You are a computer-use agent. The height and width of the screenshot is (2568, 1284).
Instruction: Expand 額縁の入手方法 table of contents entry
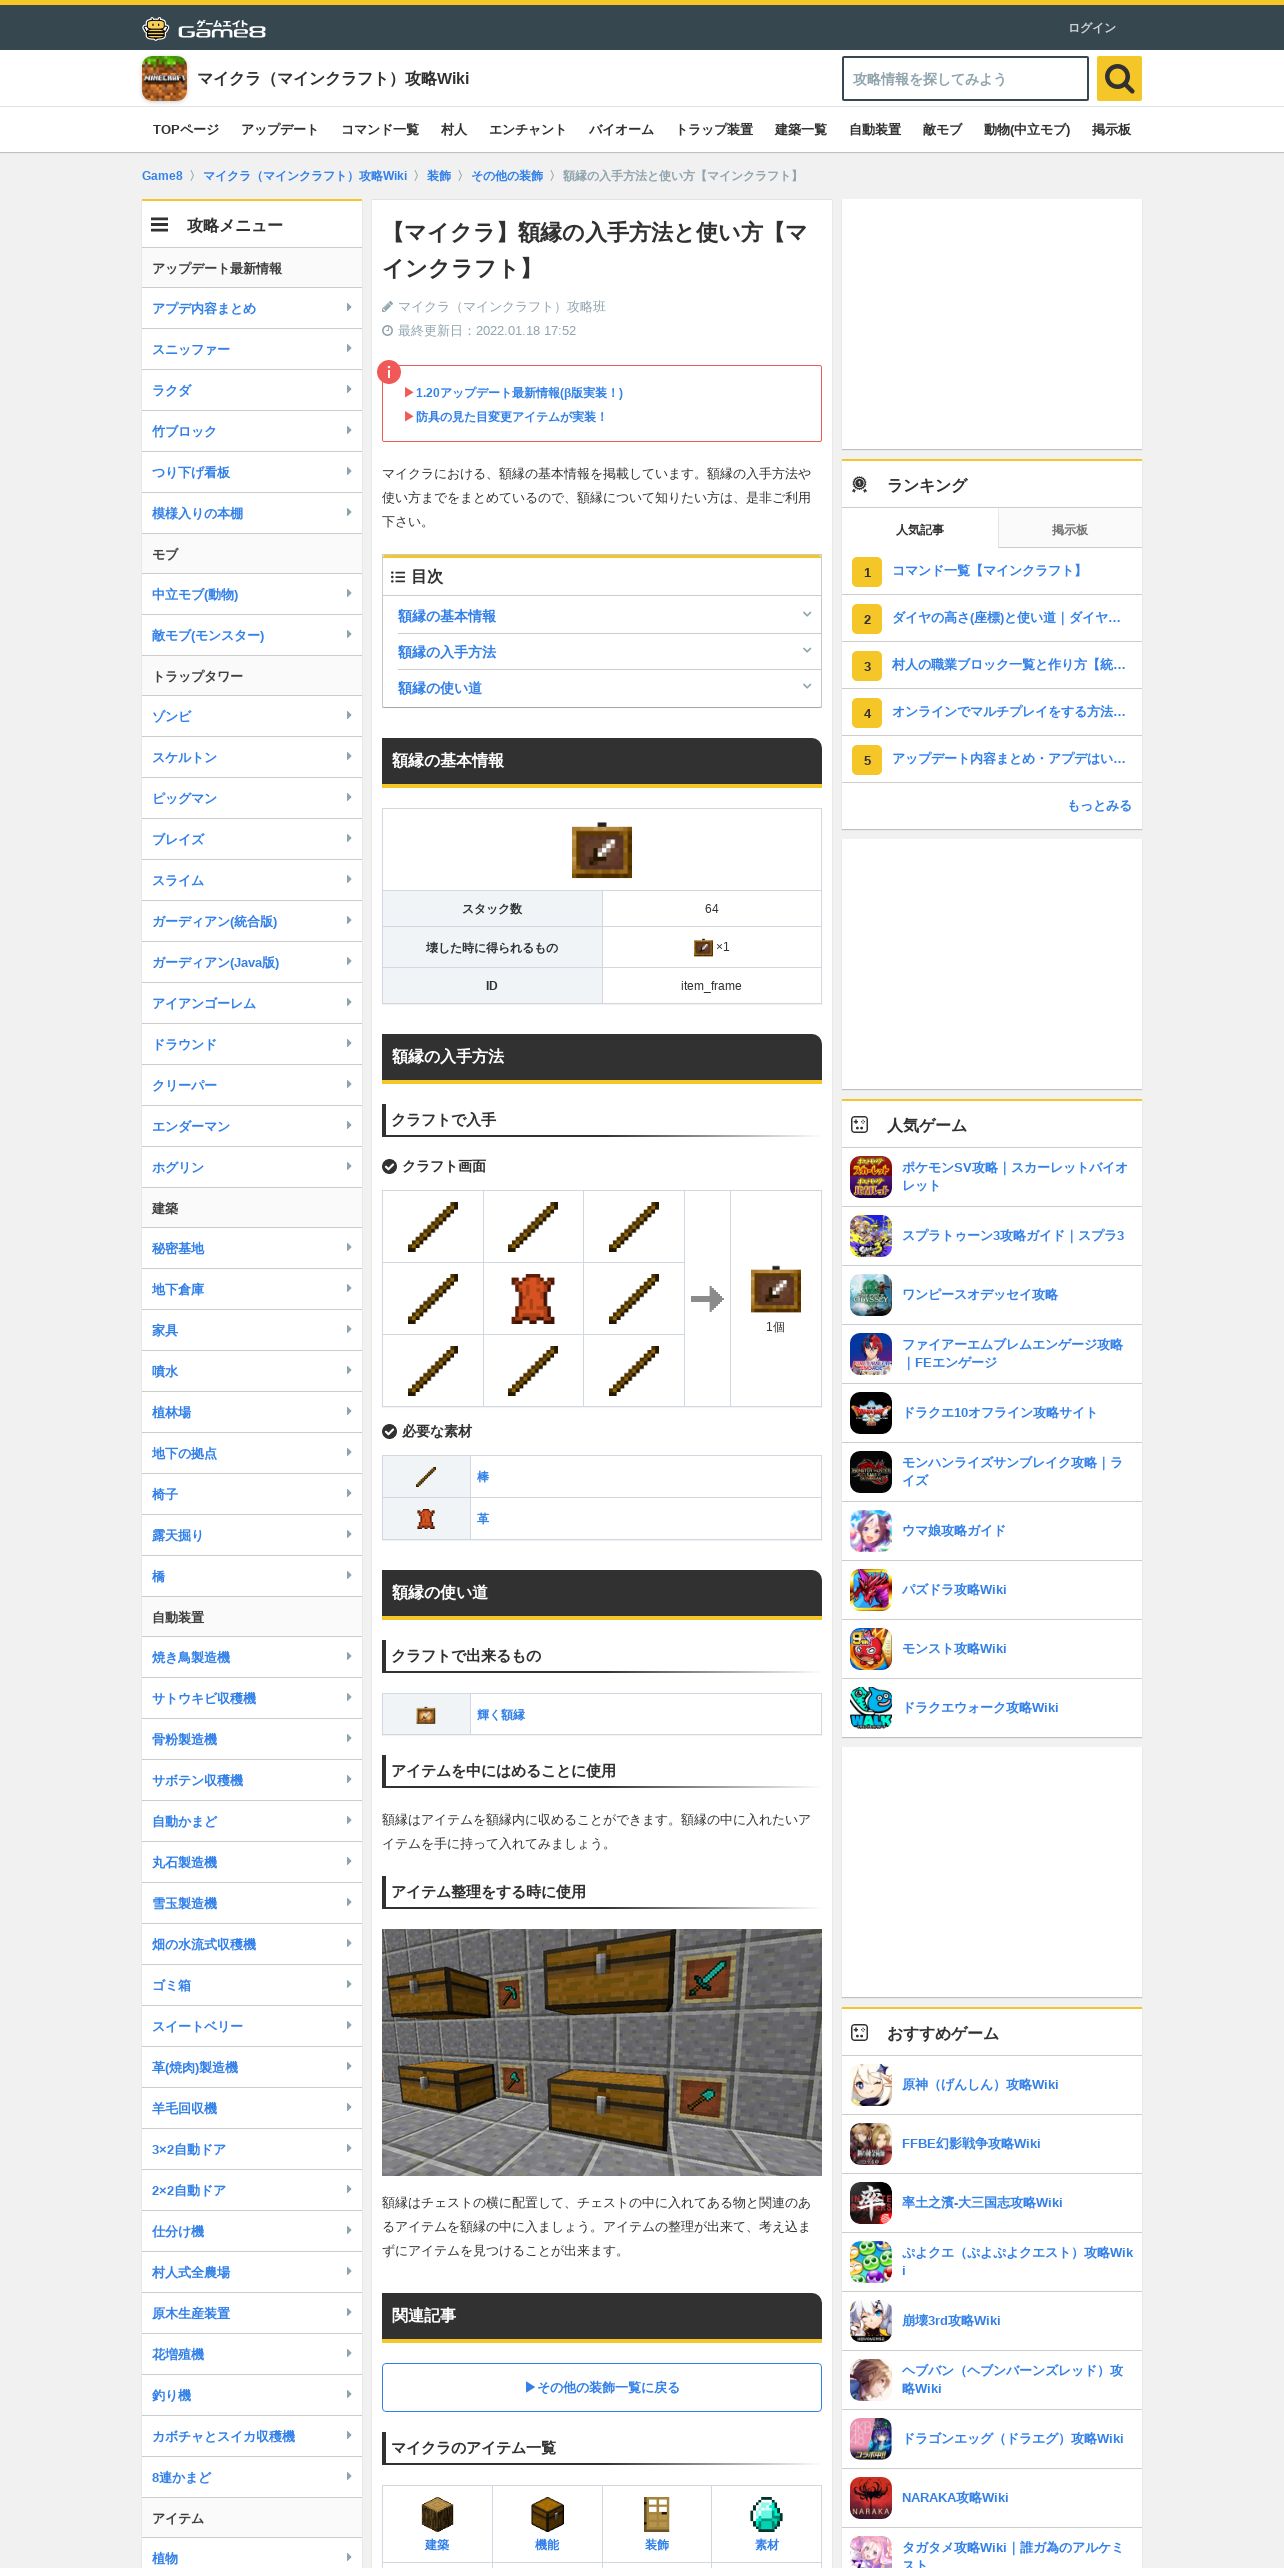click(x=602, y=652)
